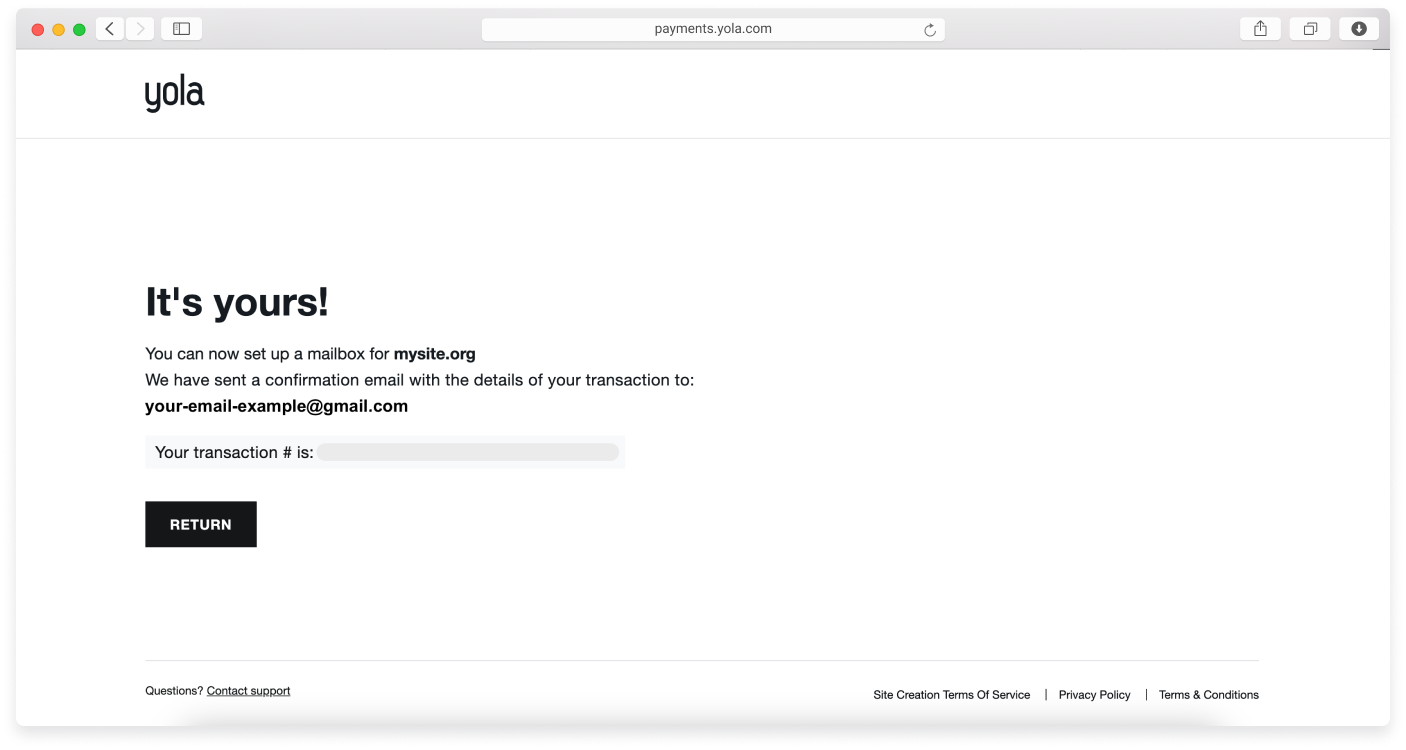The width and height of the screenshot is (1406, 750).
Task: Click the It's yours! heading
Action: click(x=236, y=302)
